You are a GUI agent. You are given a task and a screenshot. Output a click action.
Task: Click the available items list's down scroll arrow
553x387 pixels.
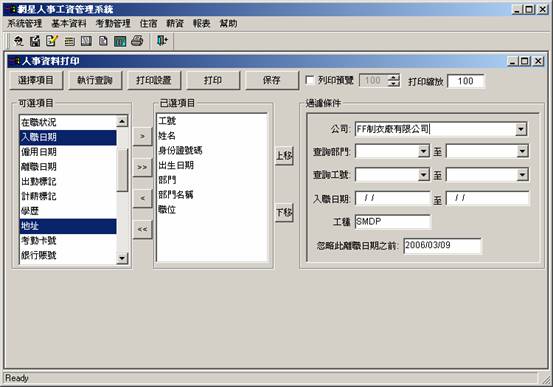[122, 258]
